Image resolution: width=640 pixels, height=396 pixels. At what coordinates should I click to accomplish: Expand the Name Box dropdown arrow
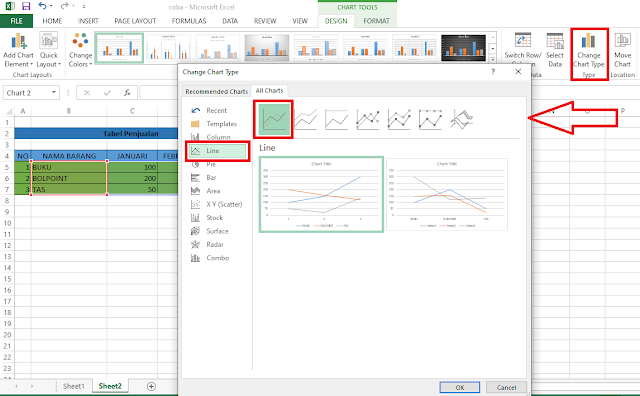coord(53,93)
